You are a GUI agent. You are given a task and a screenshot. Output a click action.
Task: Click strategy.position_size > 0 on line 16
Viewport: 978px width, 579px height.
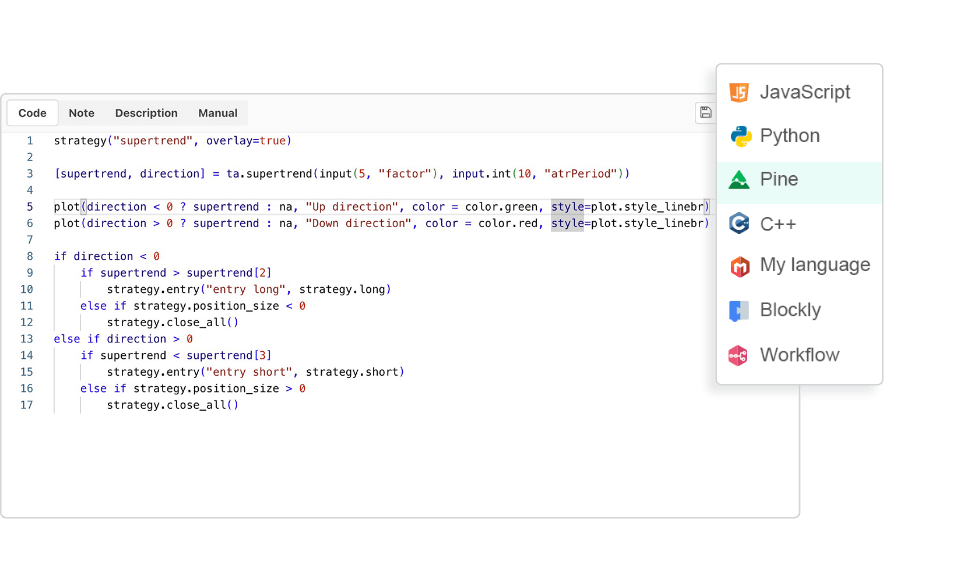point(220,389)
